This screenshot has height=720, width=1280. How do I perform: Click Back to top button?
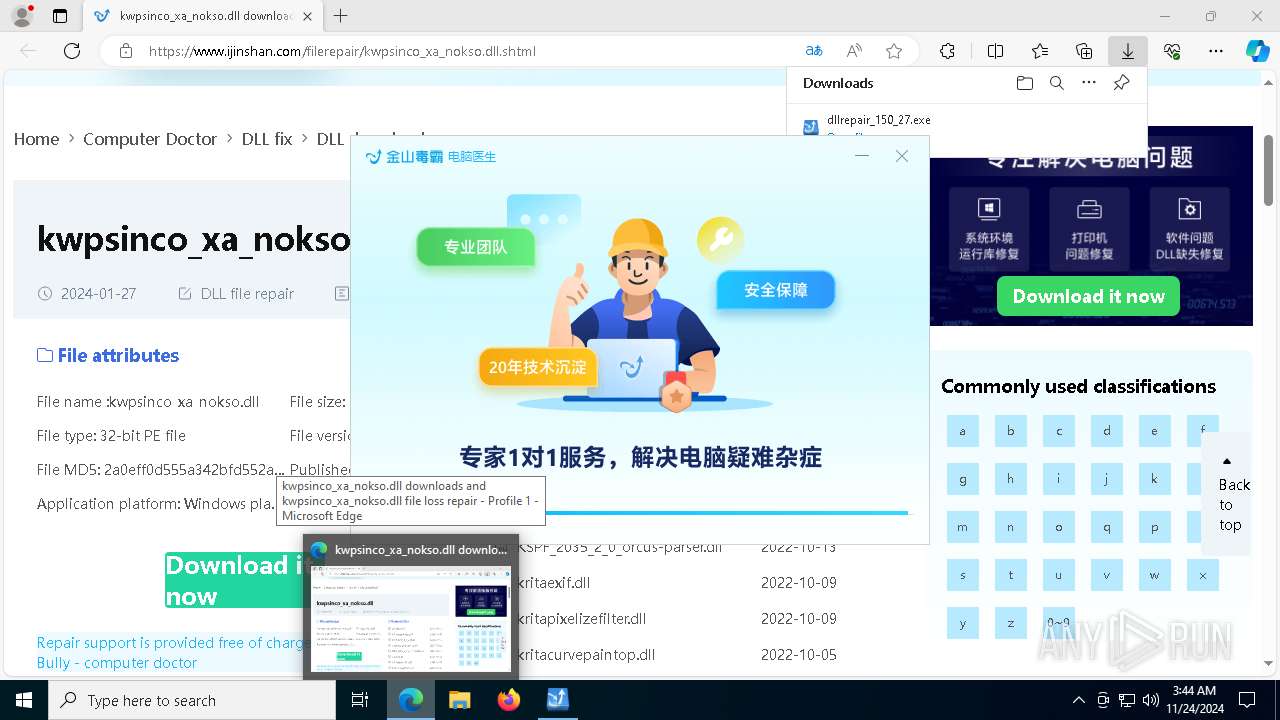click(1227, 495)
